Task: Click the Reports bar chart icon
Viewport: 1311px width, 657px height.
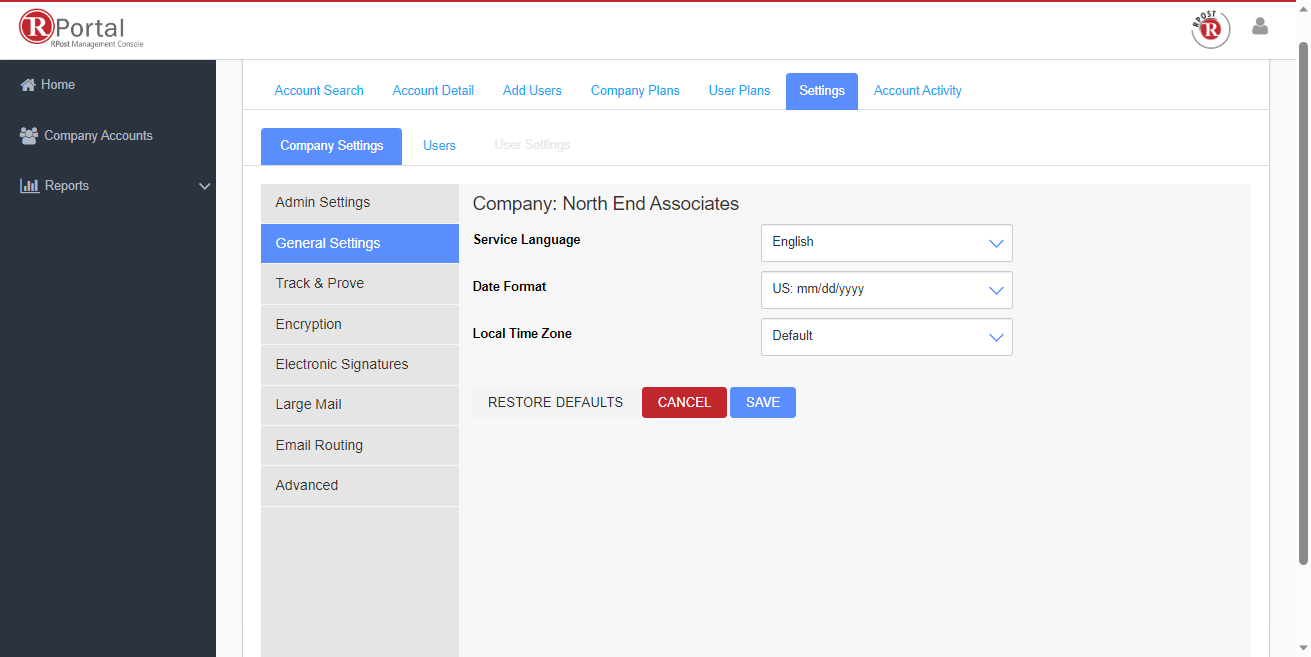Action: [29, 186]
